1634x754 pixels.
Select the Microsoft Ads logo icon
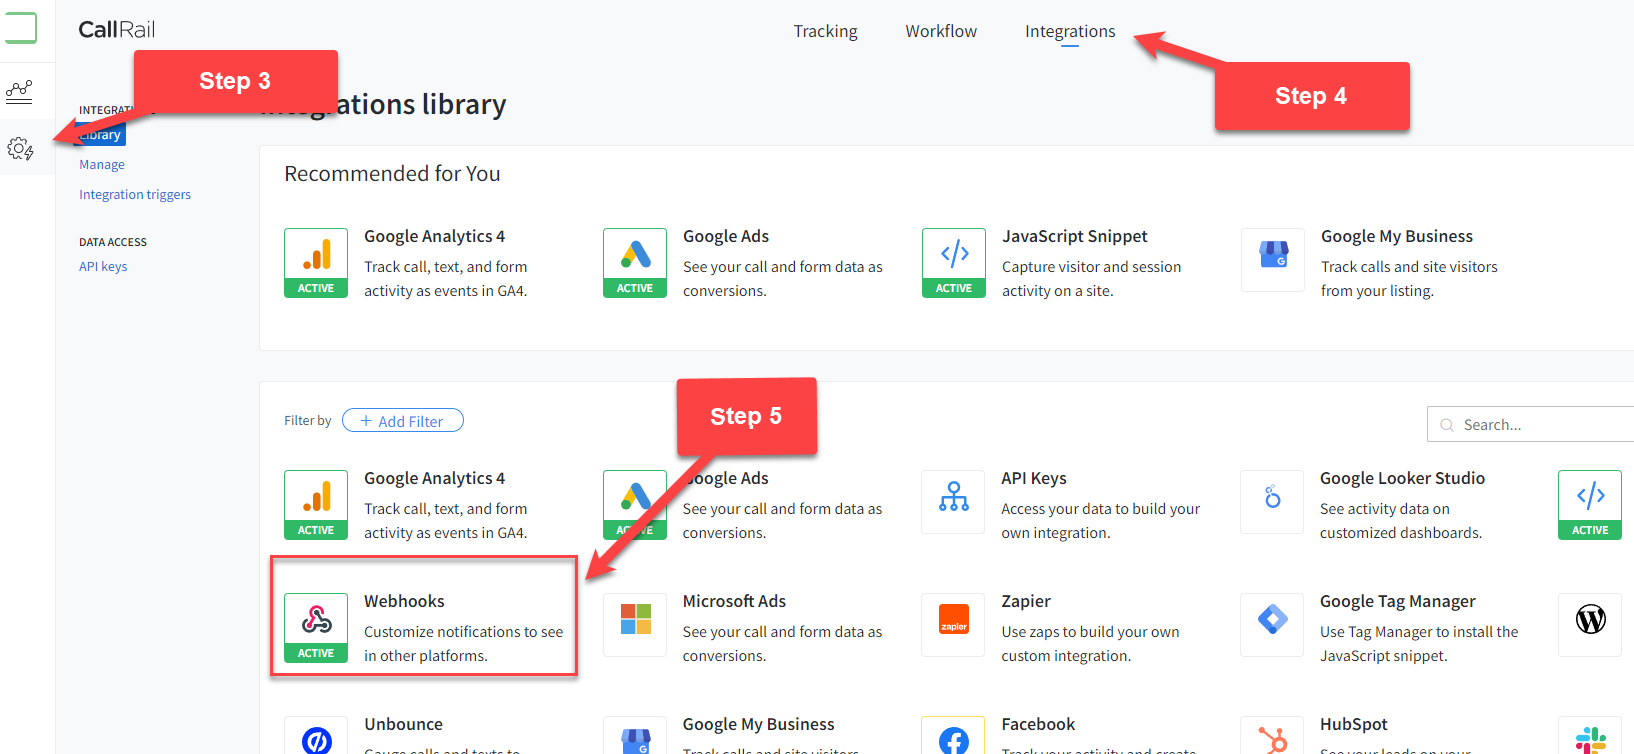635,621
